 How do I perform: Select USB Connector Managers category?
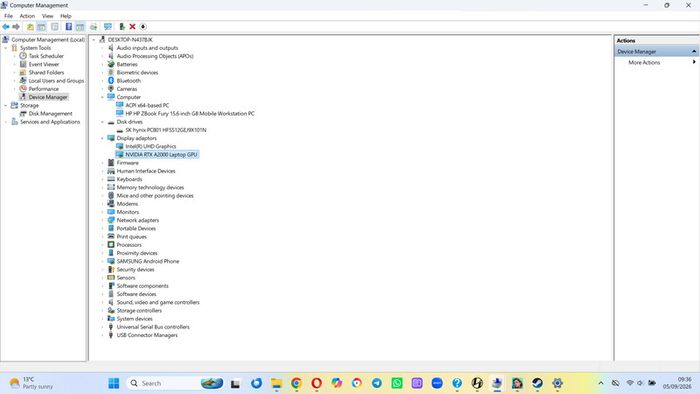(147, 335)
